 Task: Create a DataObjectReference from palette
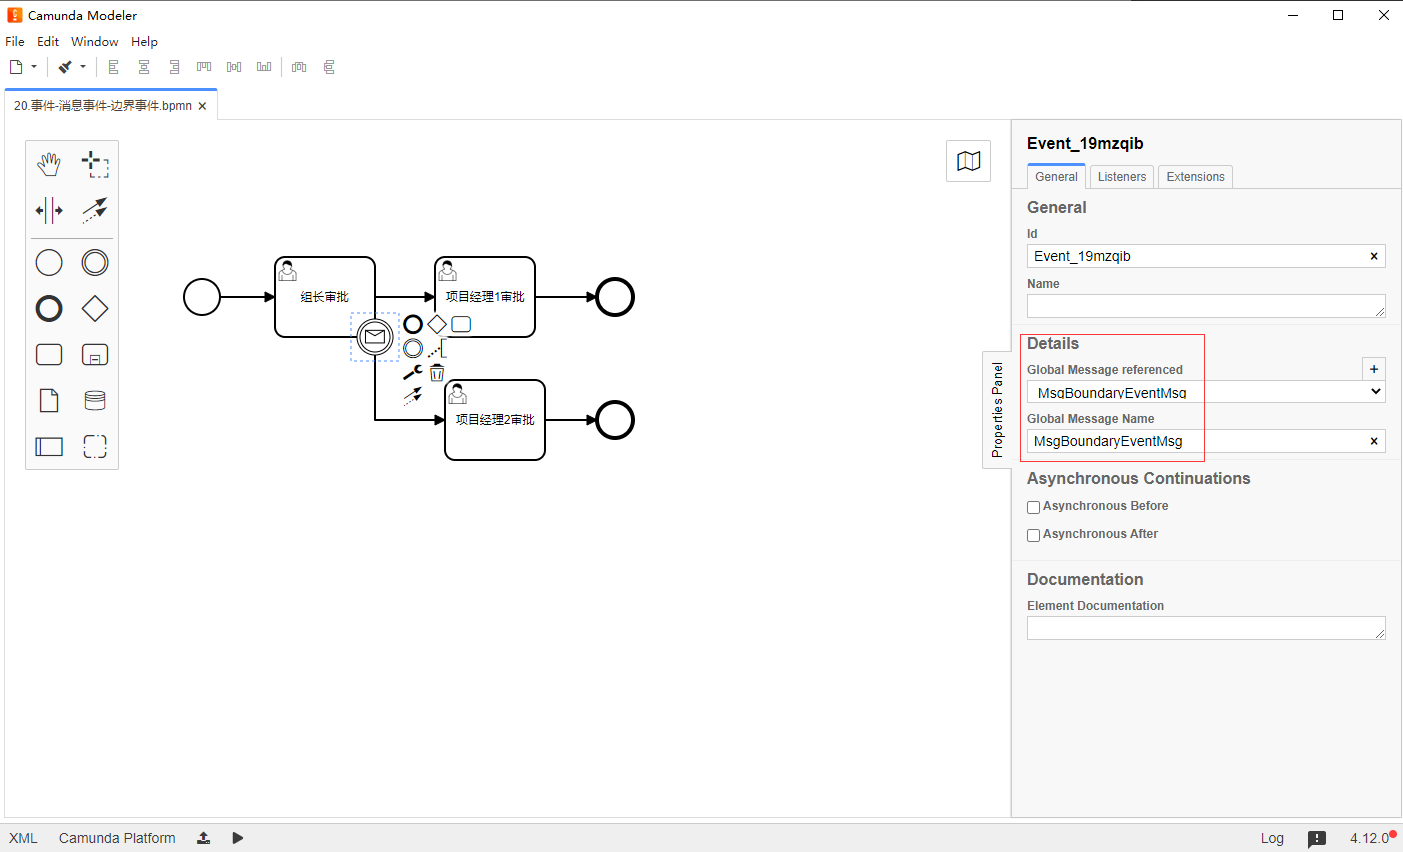pos(49,401)
